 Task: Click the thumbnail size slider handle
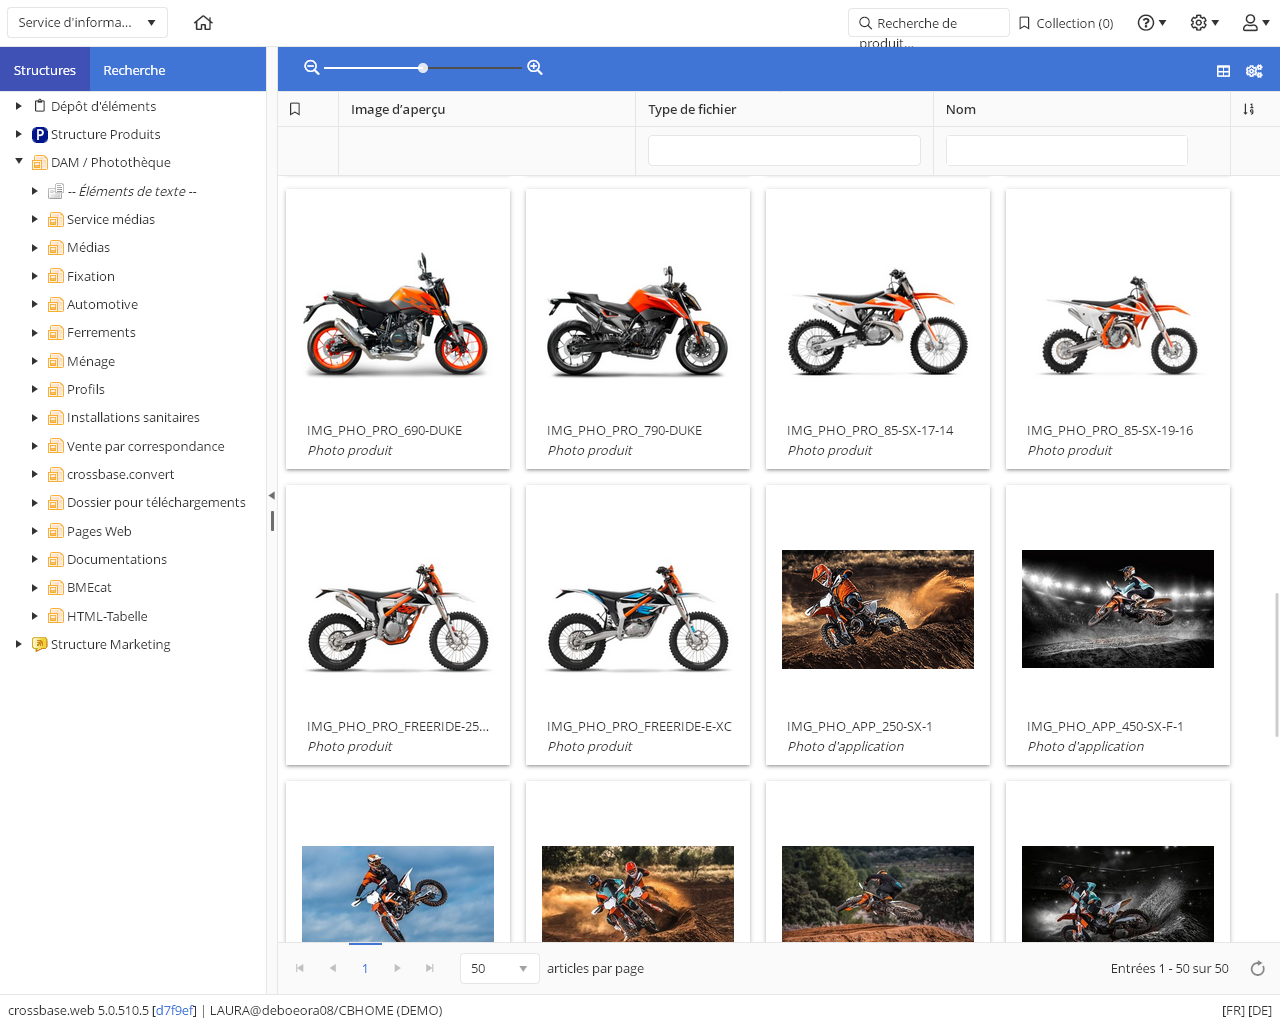coord(423,68)
